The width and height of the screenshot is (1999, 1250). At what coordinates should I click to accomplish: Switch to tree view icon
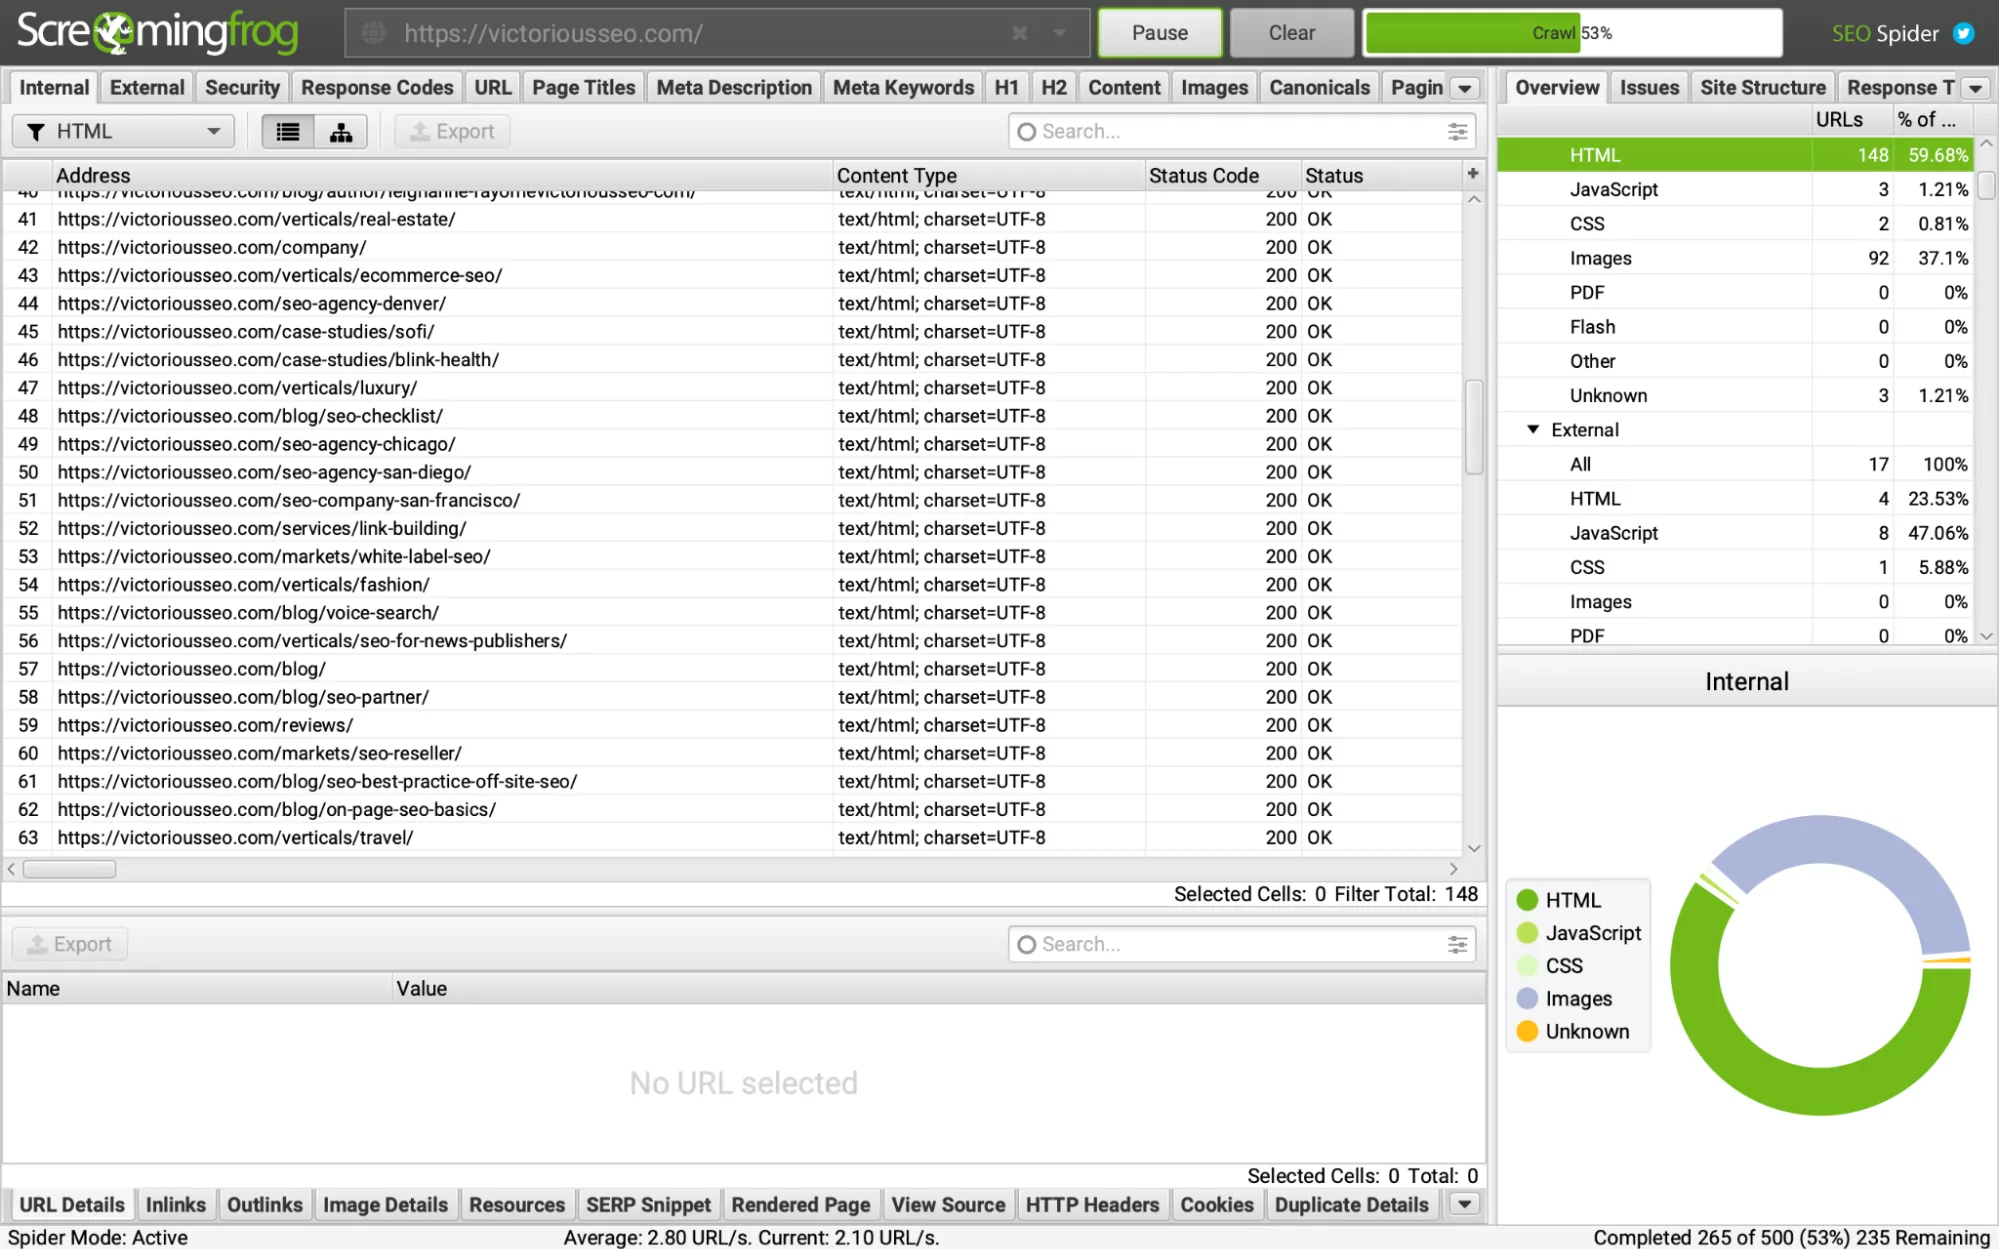point(341,132)
